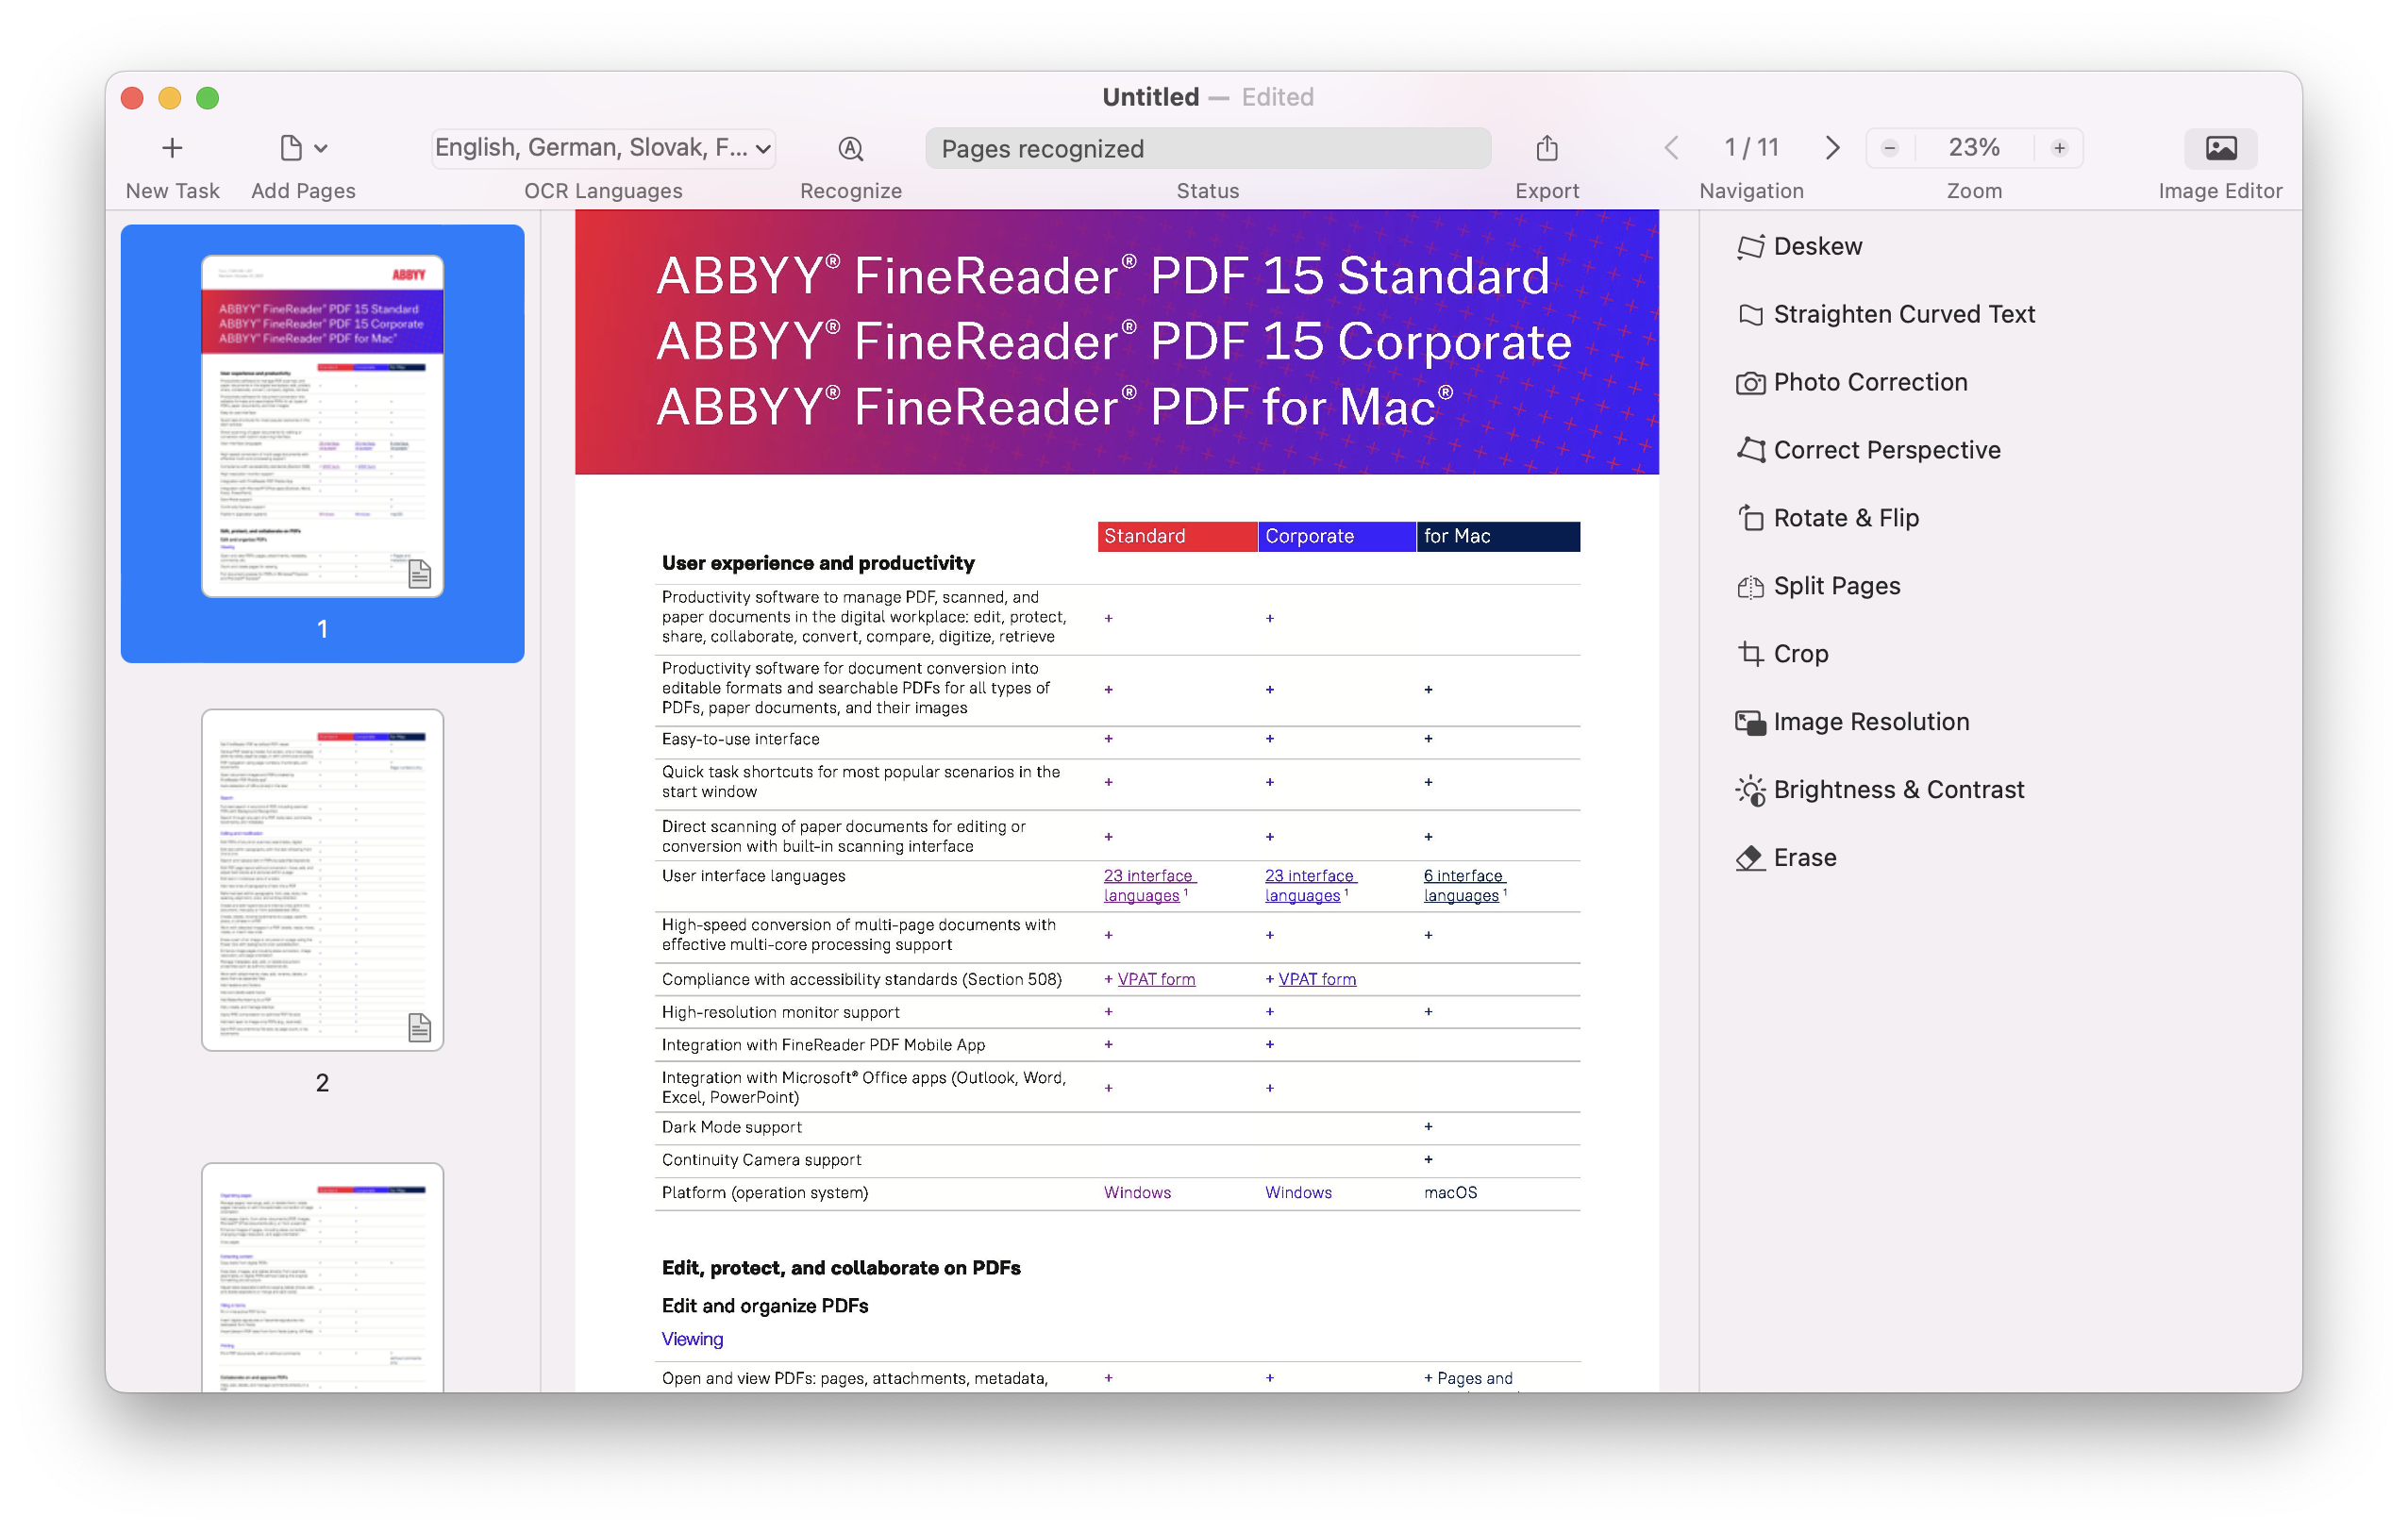Open Image Resolution settings
Image resolution: width=2408 pixels, height=1532 pixels.
click(1869, 722)
